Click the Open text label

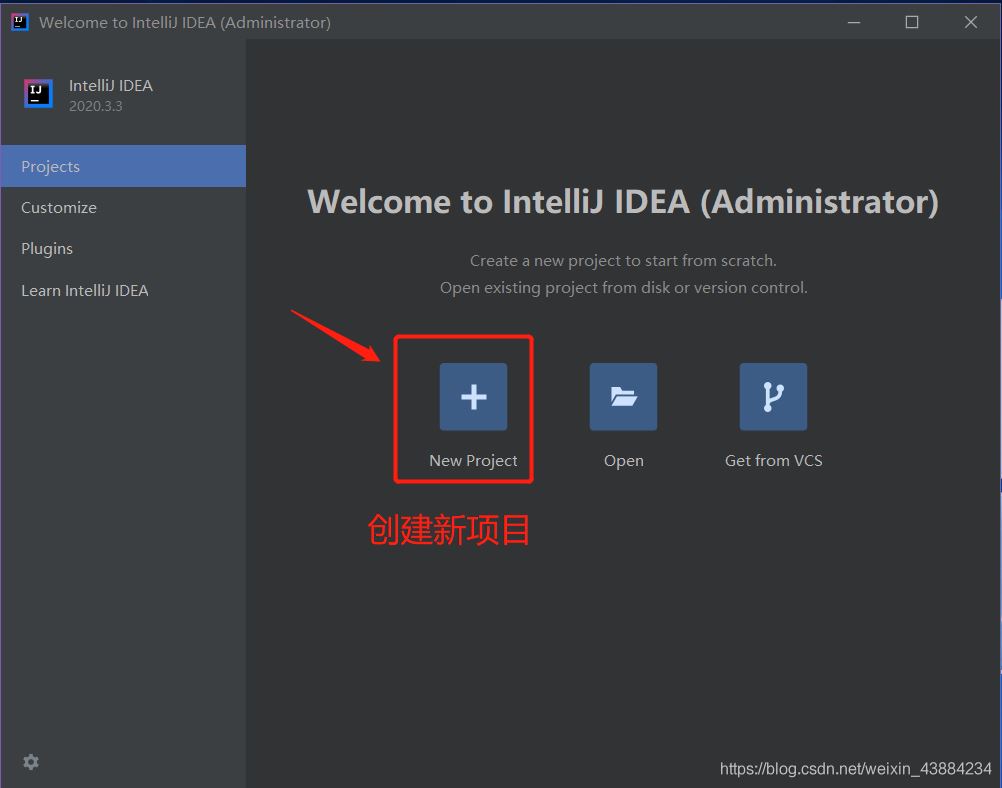(x=623, y=461)
